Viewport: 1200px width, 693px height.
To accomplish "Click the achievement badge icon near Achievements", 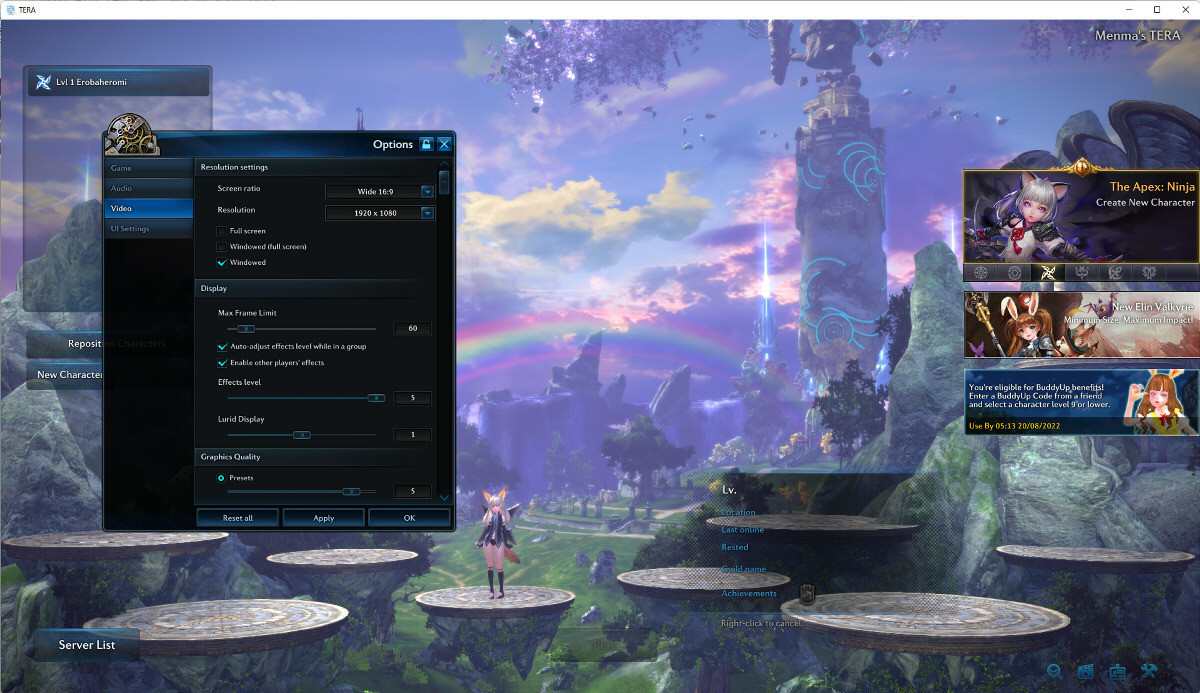I will click(808, 594).
